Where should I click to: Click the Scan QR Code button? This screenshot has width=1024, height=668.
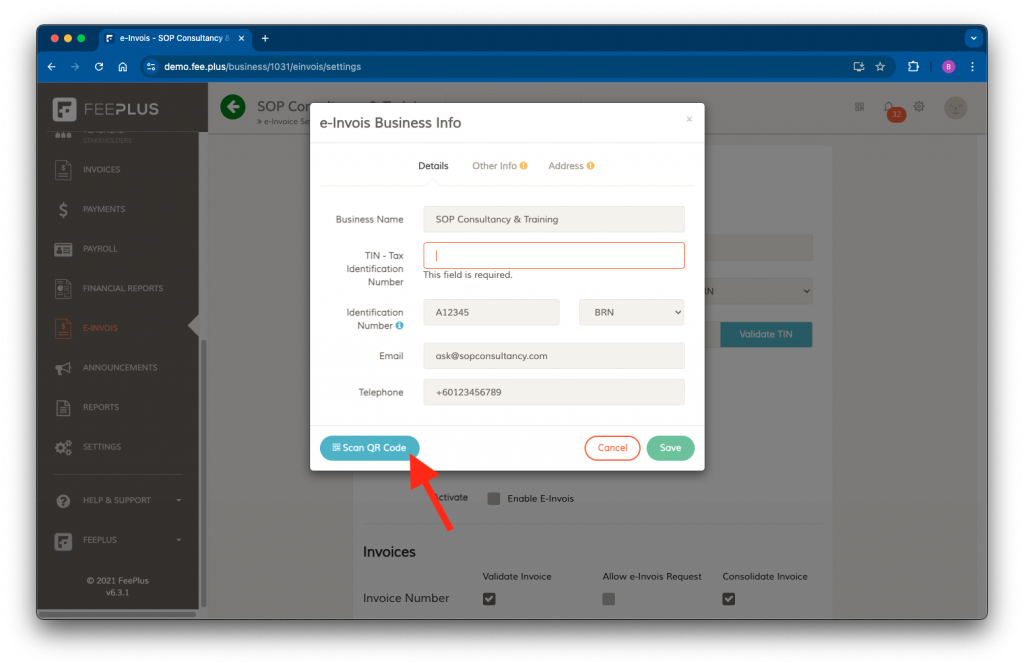click(x=369, y=448)
